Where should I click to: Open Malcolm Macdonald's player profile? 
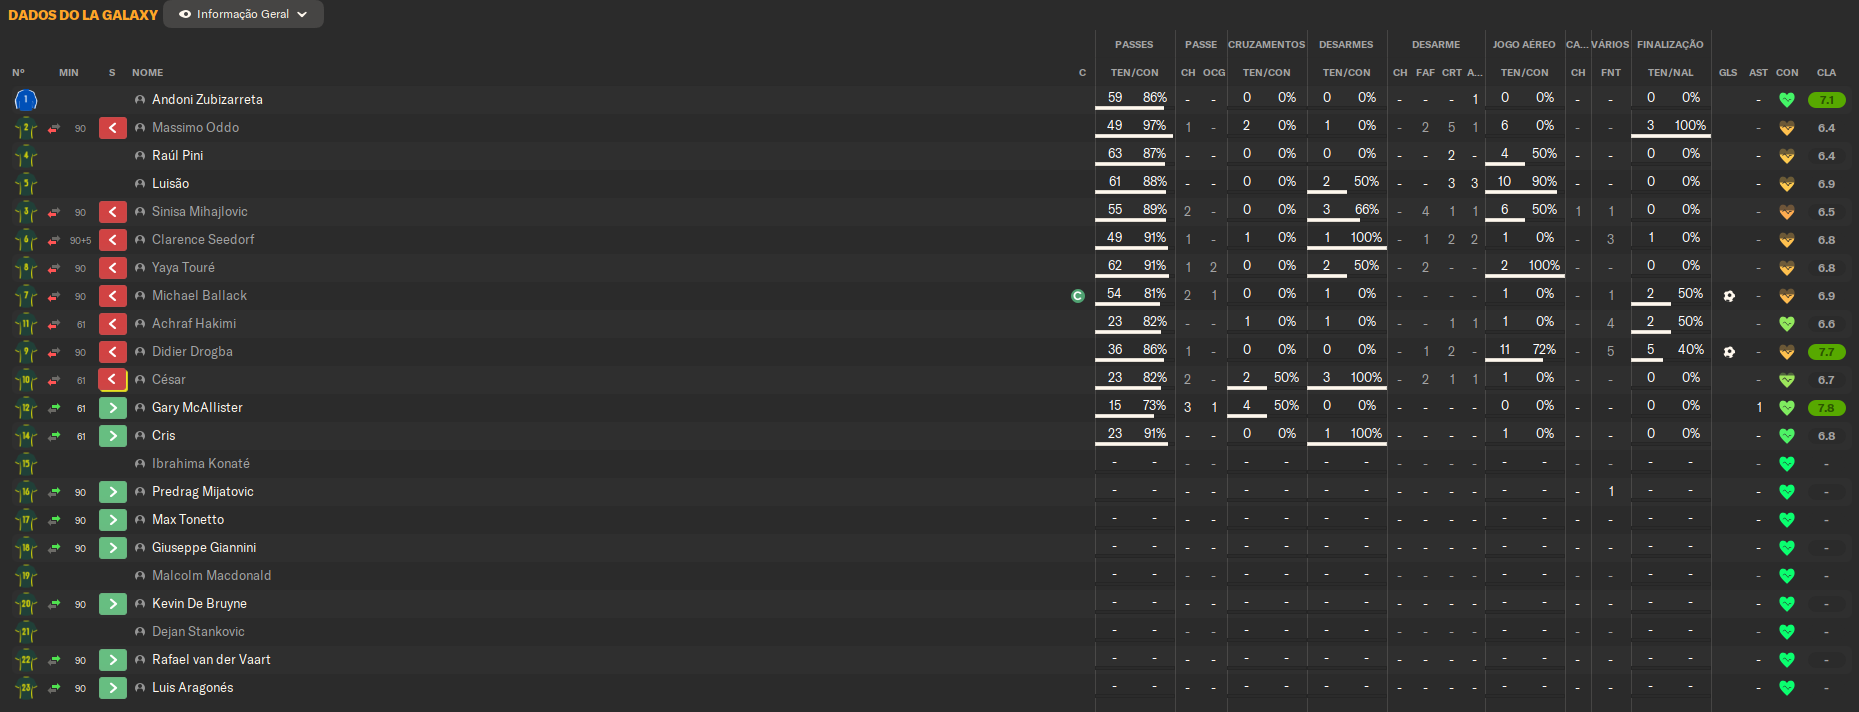pyautogui.click(x=211, y=576)
